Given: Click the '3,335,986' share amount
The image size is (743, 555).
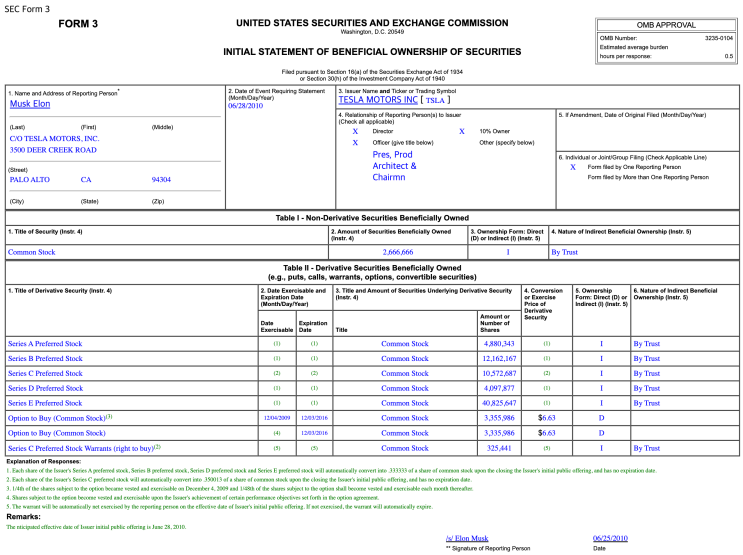Looking at the screenshot, I should click(499, 433).
